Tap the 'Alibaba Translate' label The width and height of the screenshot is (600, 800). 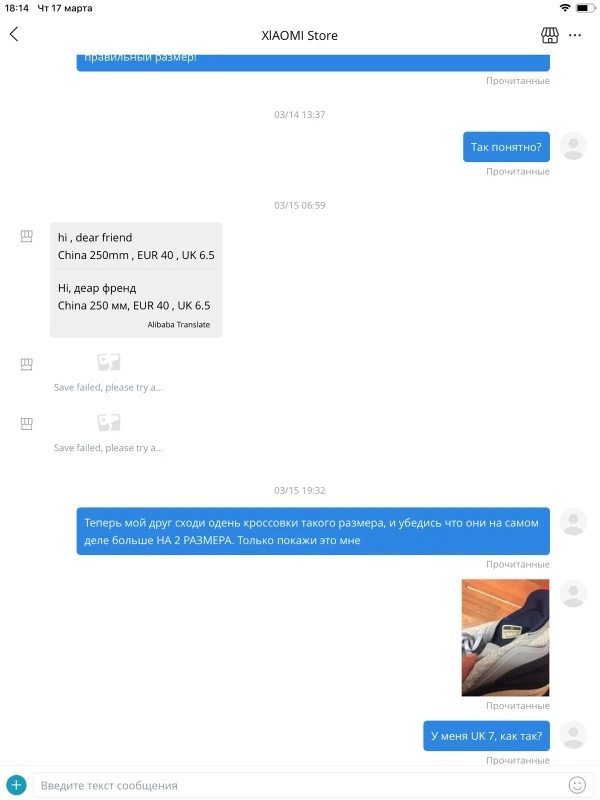pos(179,324)
